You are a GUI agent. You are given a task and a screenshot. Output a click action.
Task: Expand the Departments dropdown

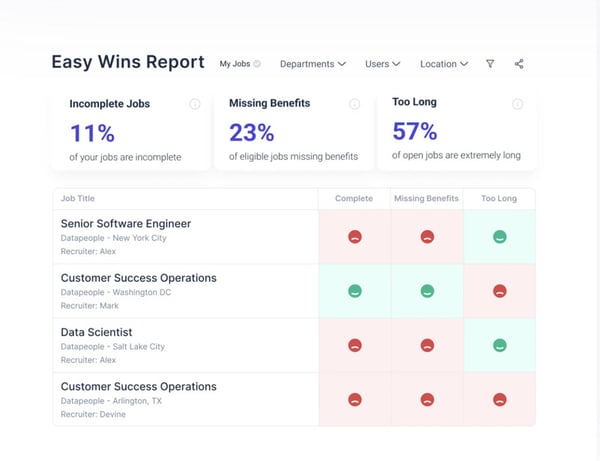click(312, 64)
